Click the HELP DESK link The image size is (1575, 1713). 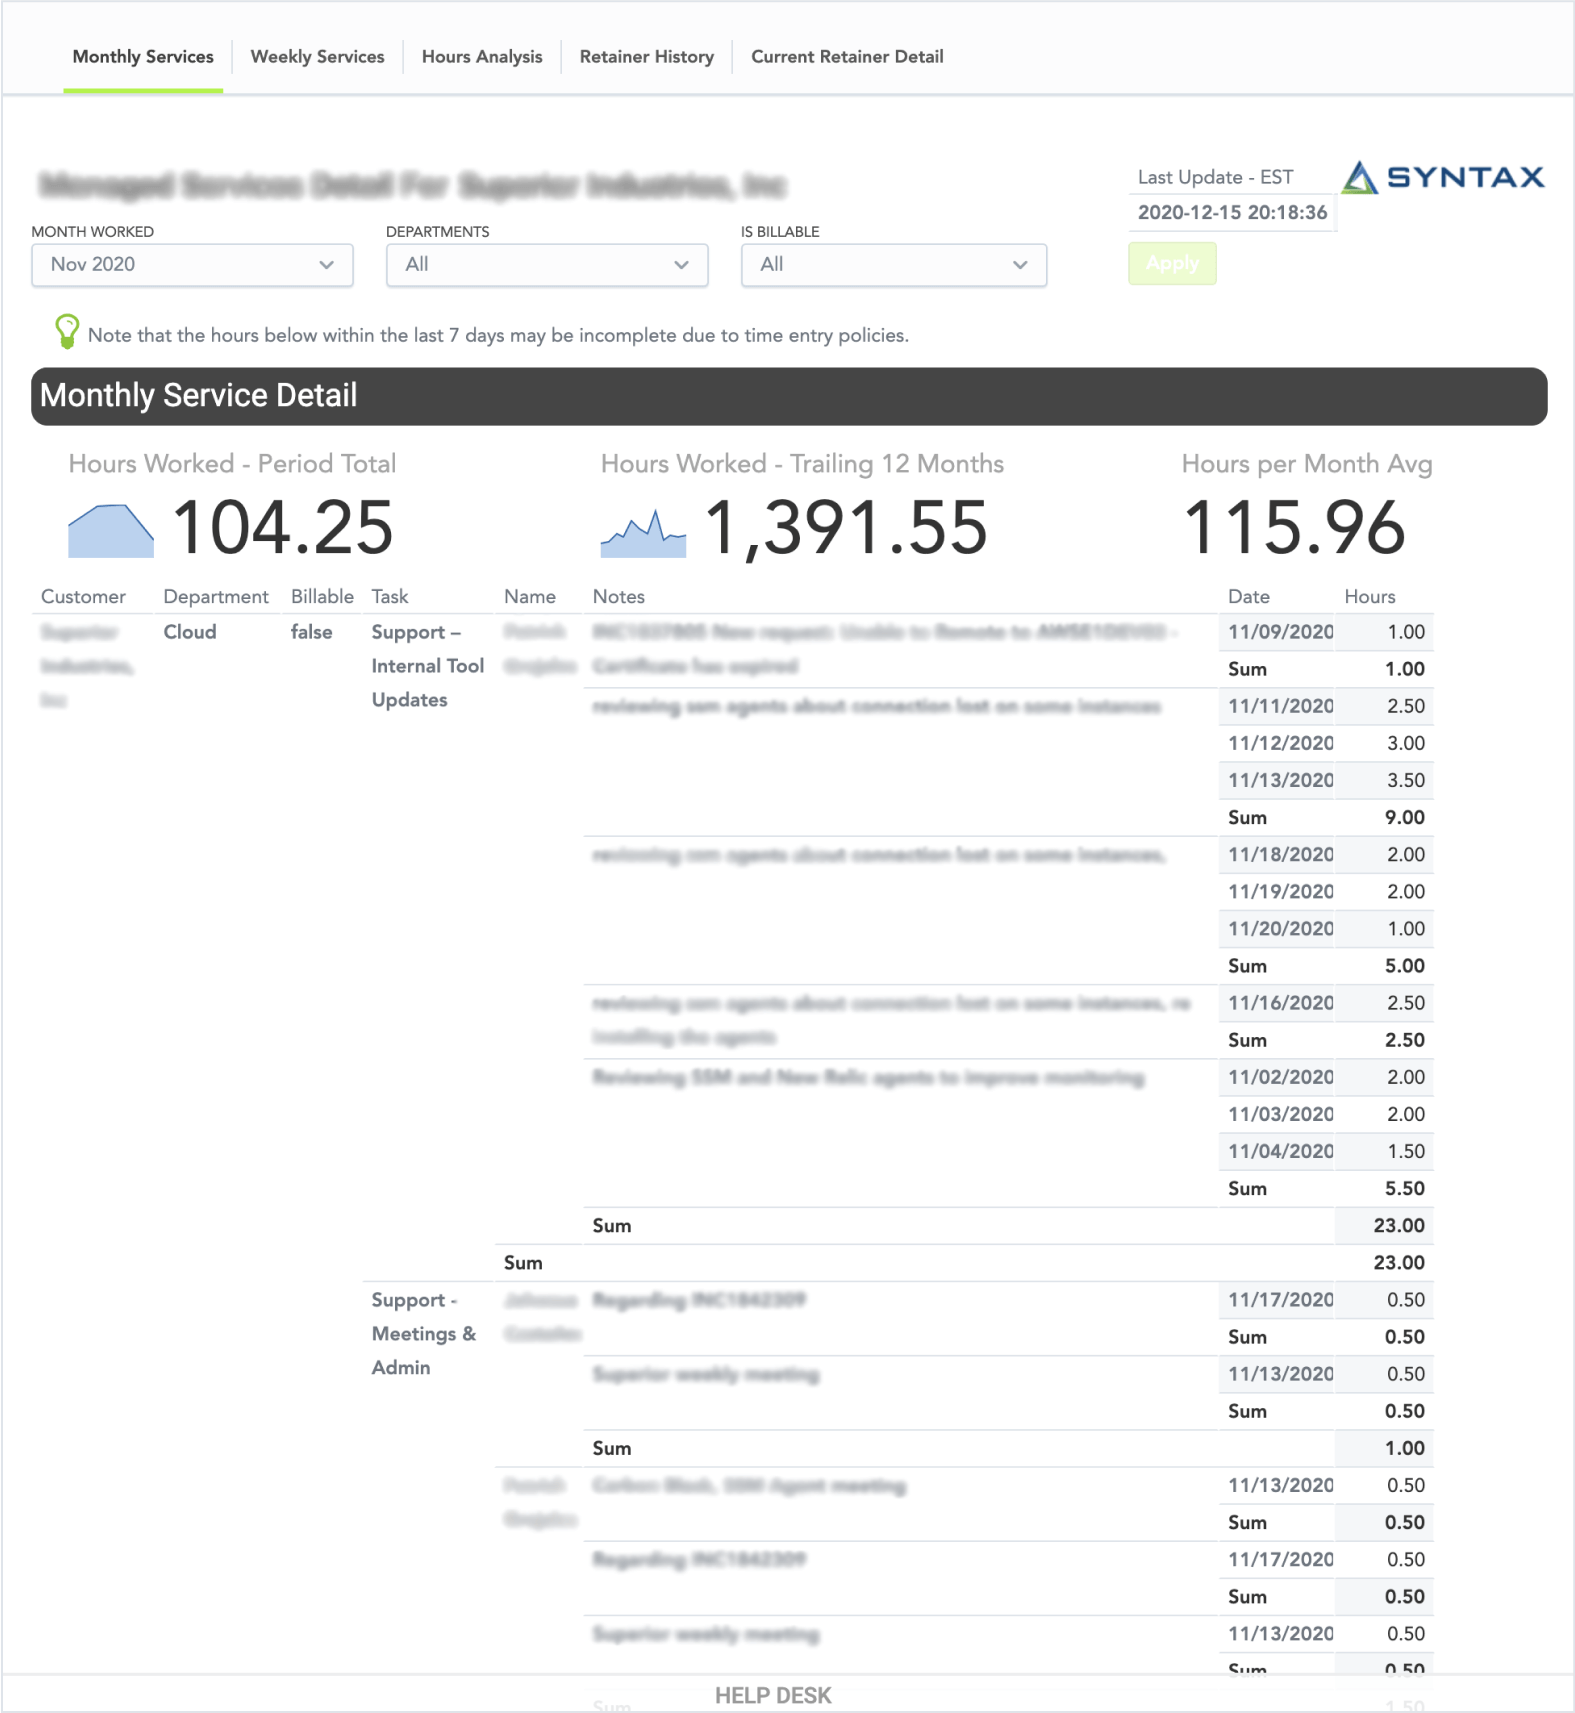tap(773, 1695)
